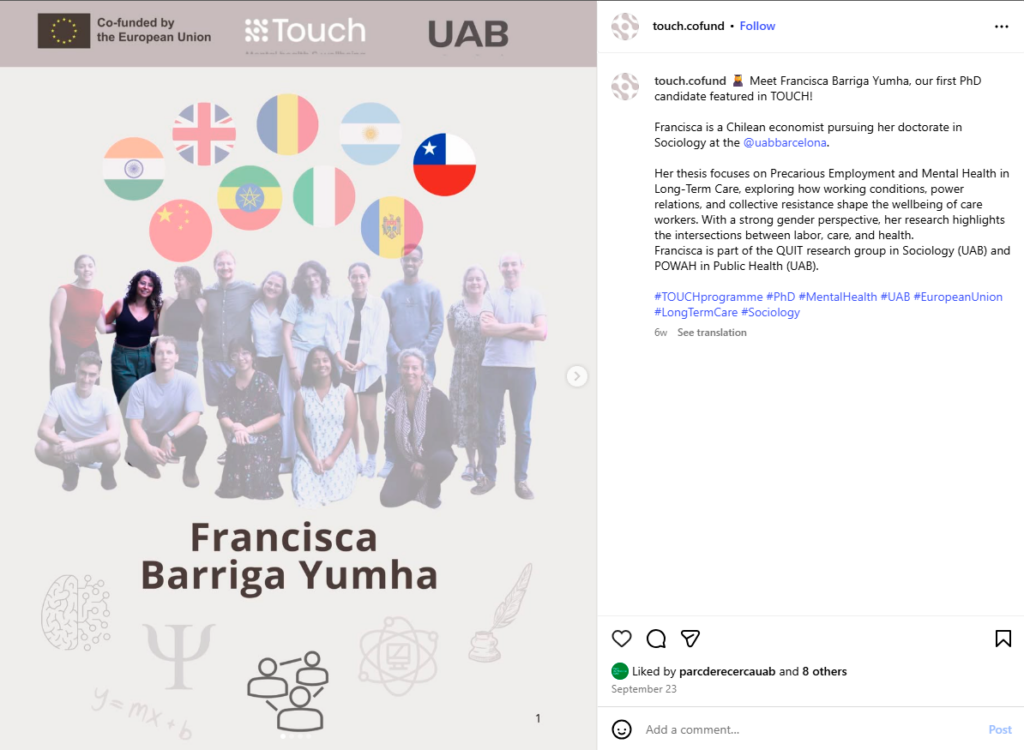Click the comment speech bubble icon
The image size is (1024, 750).
click(x=656, y=638)
